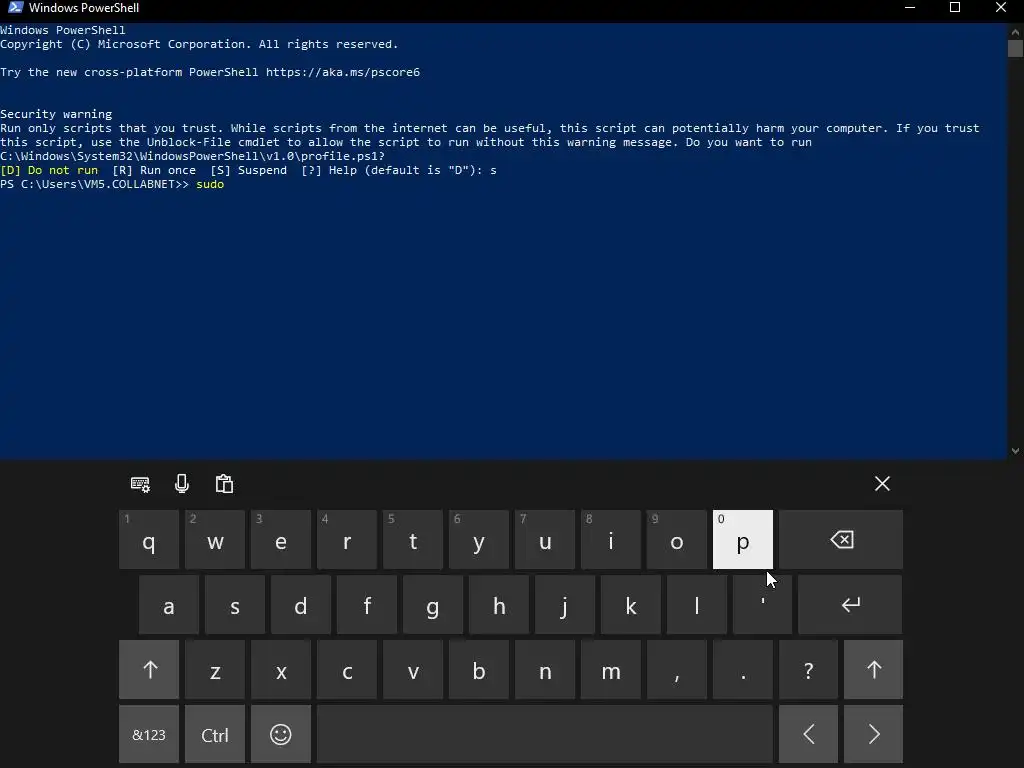1024x768 pixels.
Task: Click the '[?] Help' option text
Action: coord(329,170)
